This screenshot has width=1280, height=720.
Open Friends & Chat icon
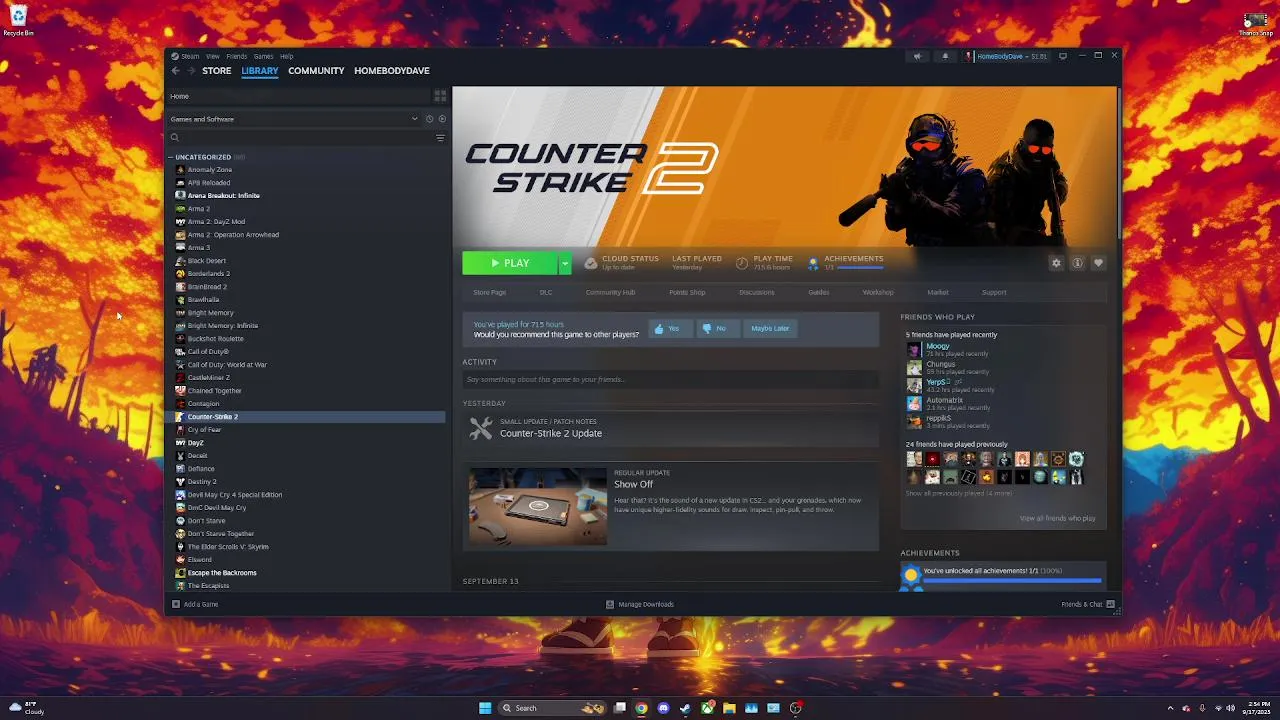coord(1110,604)
